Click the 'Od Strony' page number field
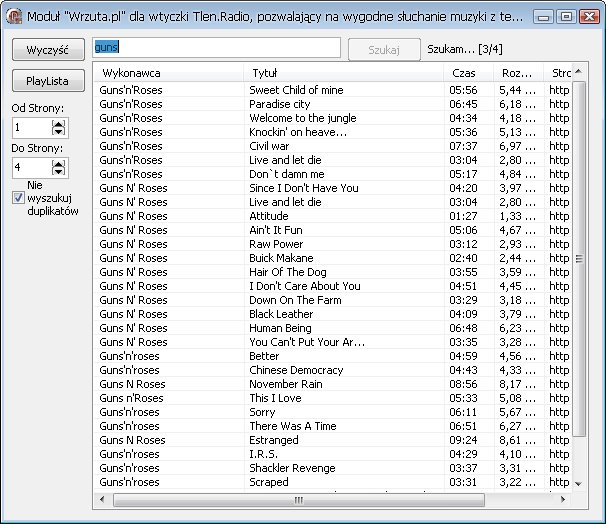Viewport: 606px width, 524px height. click(30, 127)
